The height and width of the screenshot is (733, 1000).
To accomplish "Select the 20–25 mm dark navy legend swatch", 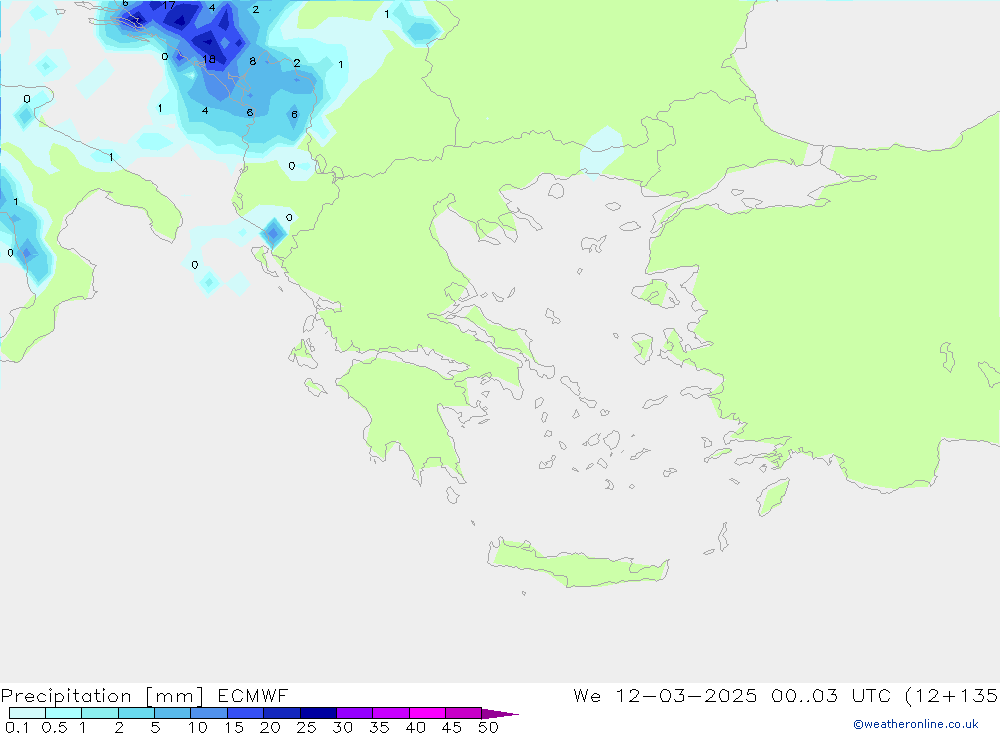I will point(282,713).
